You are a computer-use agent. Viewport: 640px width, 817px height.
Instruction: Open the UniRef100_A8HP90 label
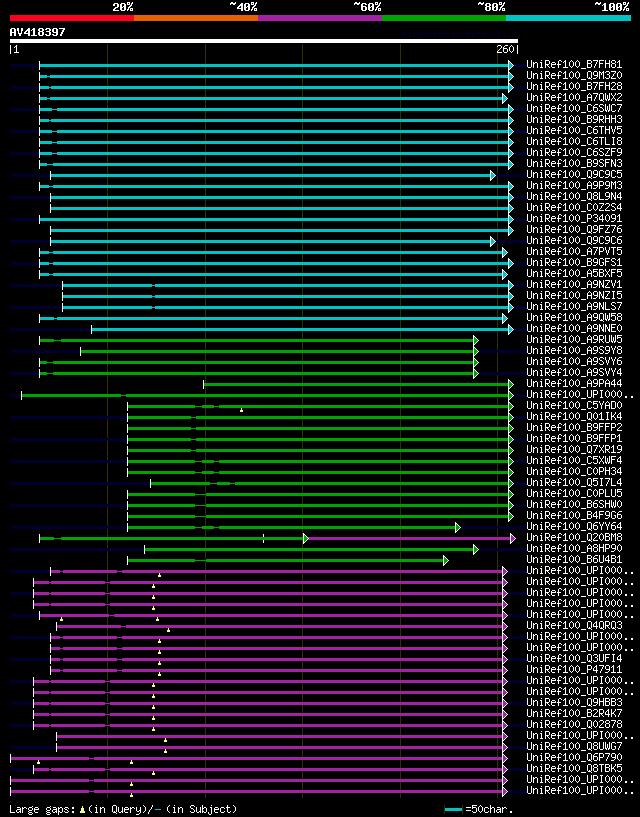point(574,548)
